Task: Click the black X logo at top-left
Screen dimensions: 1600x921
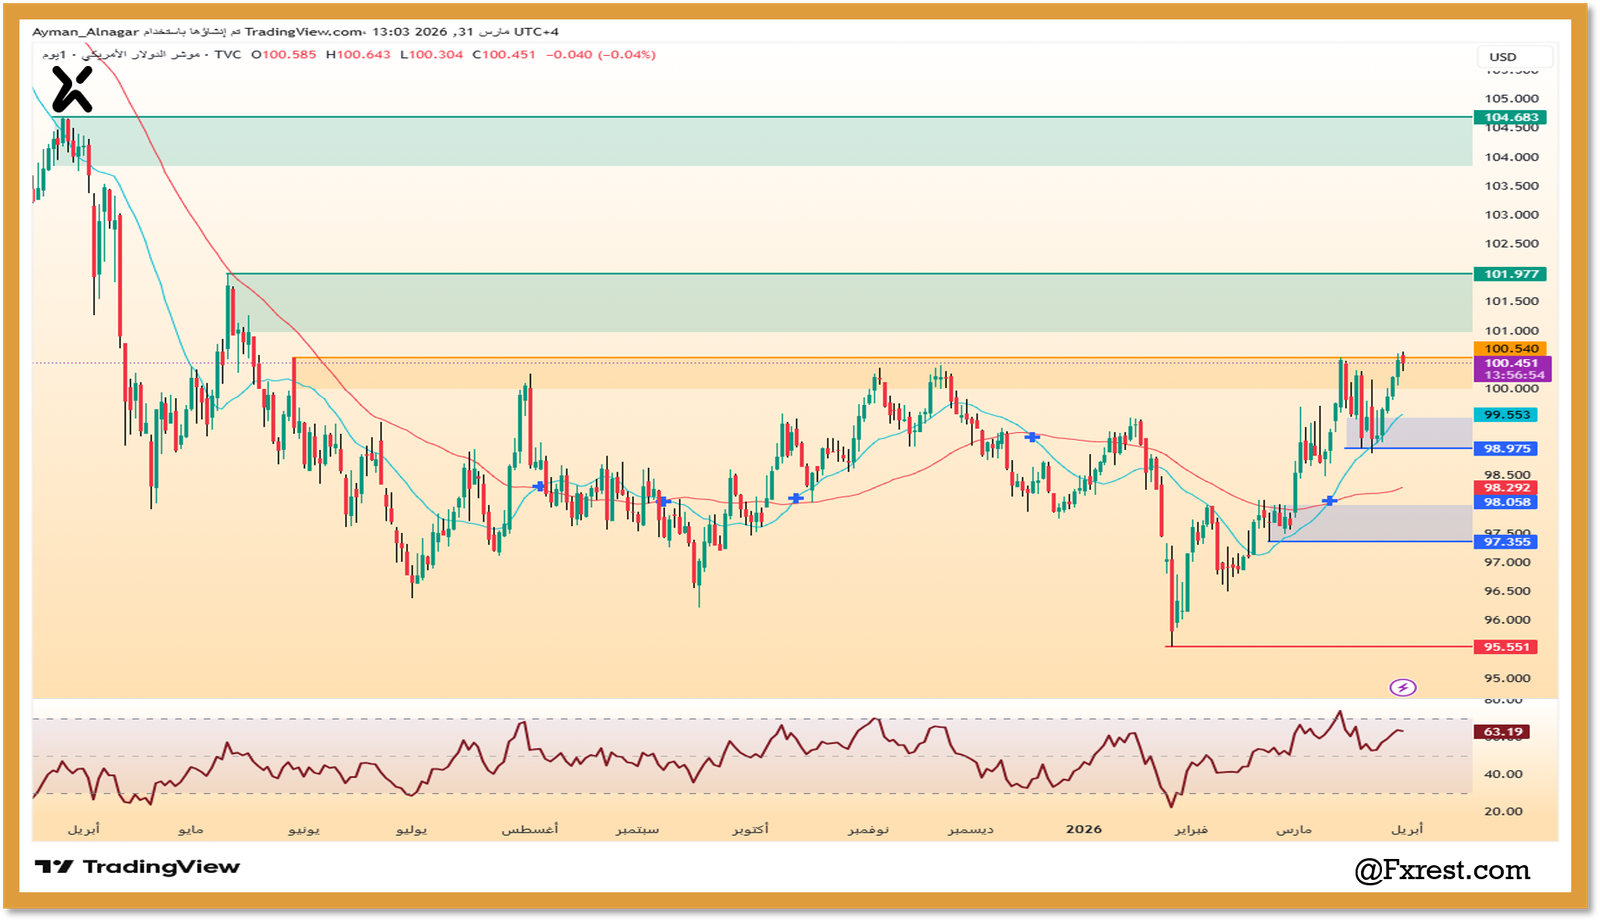Action: point(72,90)
